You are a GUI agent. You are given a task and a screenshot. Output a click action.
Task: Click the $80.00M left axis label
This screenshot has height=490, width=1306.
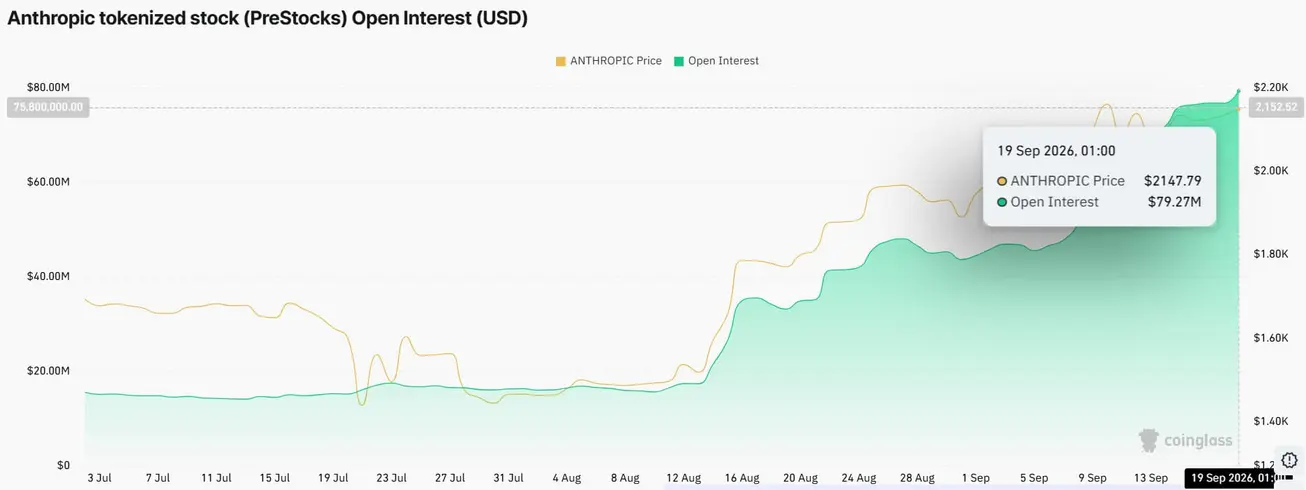pyautogui.click(x=49, y=88)
